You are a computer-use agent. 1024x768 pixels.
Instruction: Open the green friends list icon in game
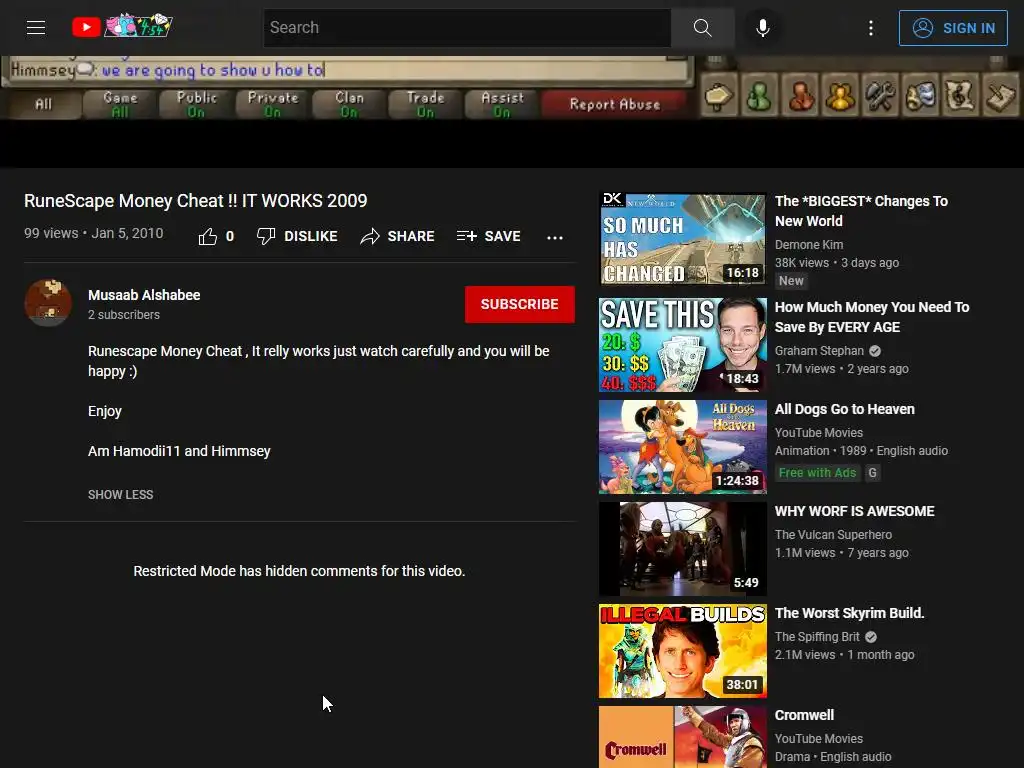coord(759,96)
